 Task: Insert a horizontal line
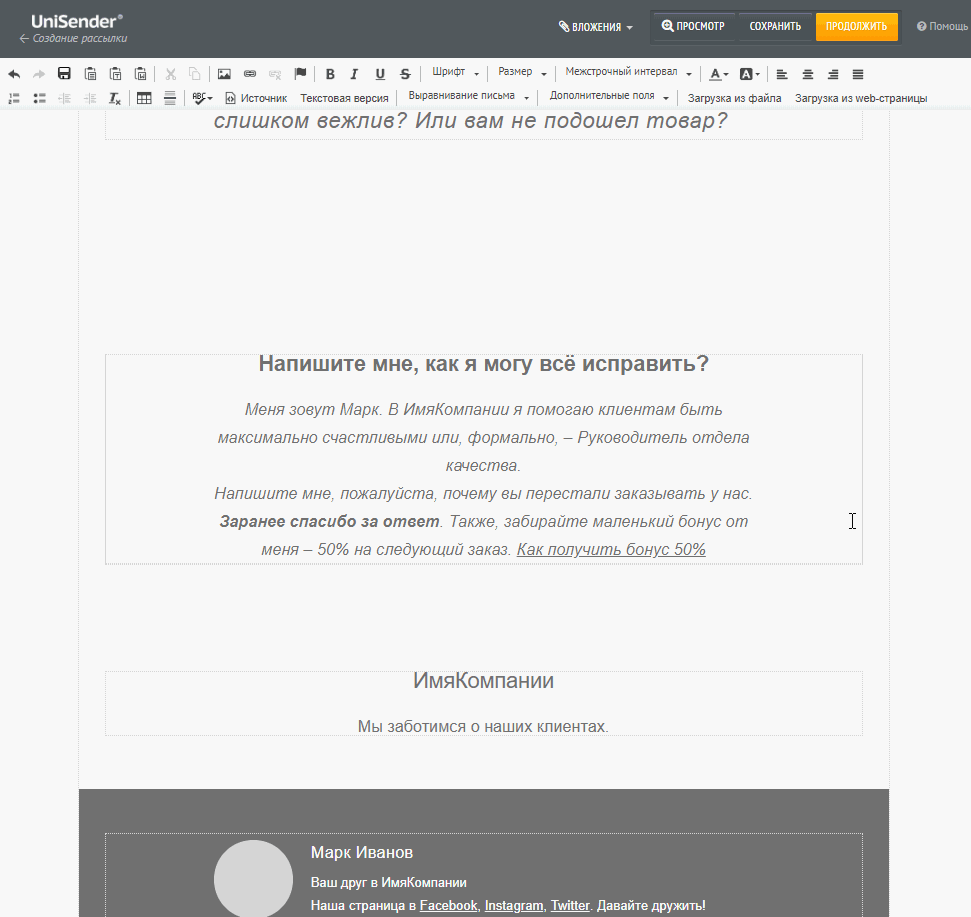coord(170,98)
